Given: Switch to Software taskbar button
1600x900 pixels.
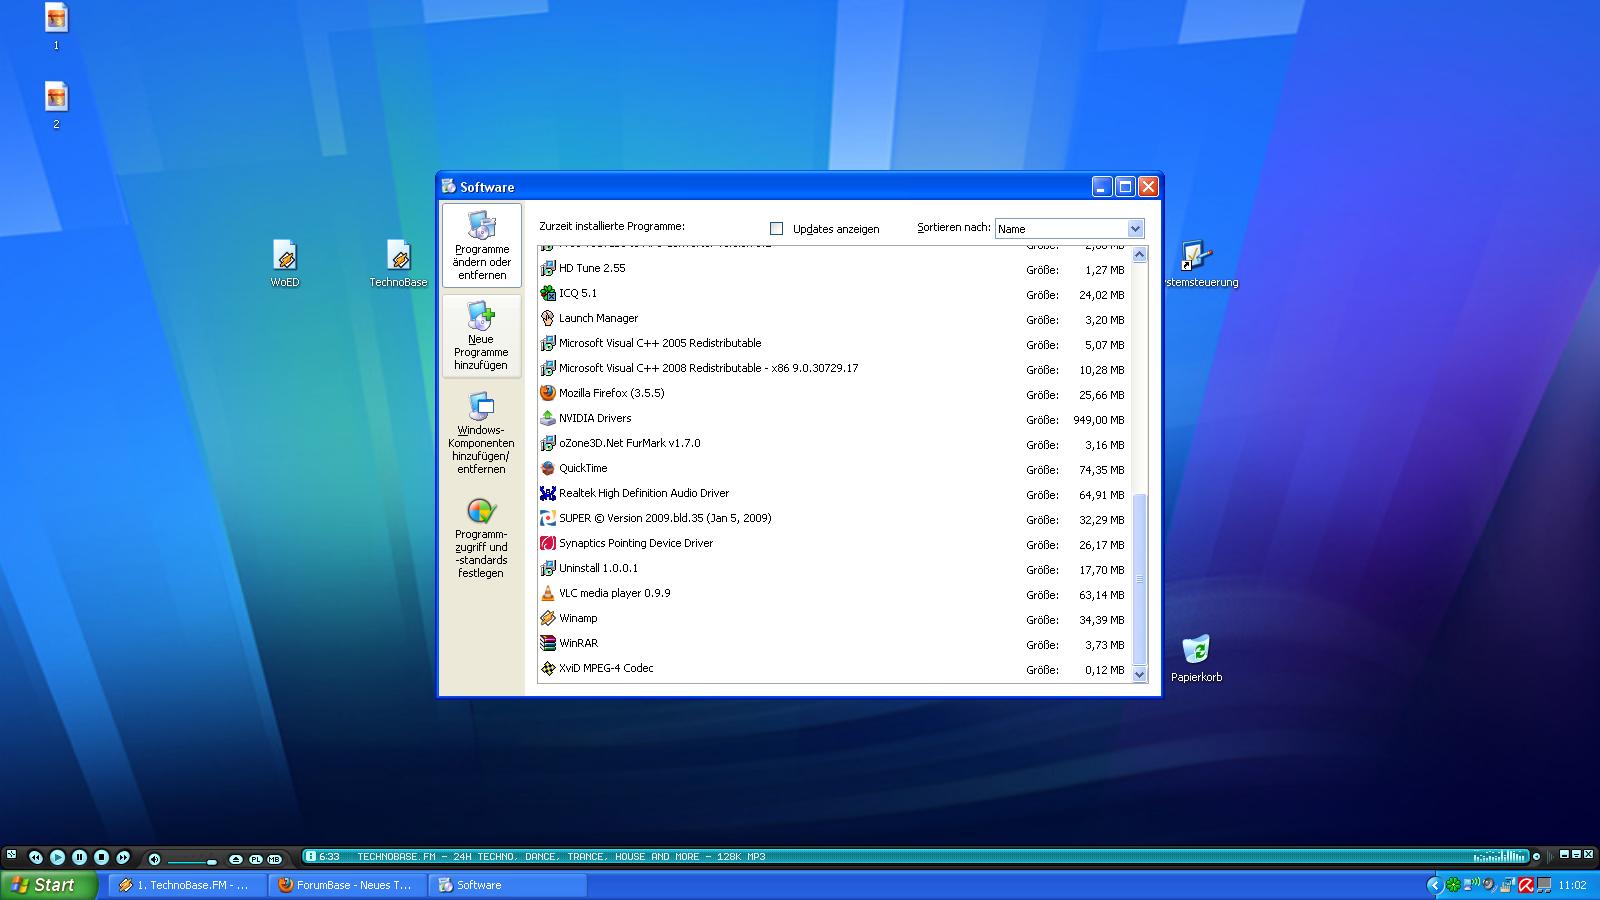Looking at the screenshot, I should coord(508,885).
